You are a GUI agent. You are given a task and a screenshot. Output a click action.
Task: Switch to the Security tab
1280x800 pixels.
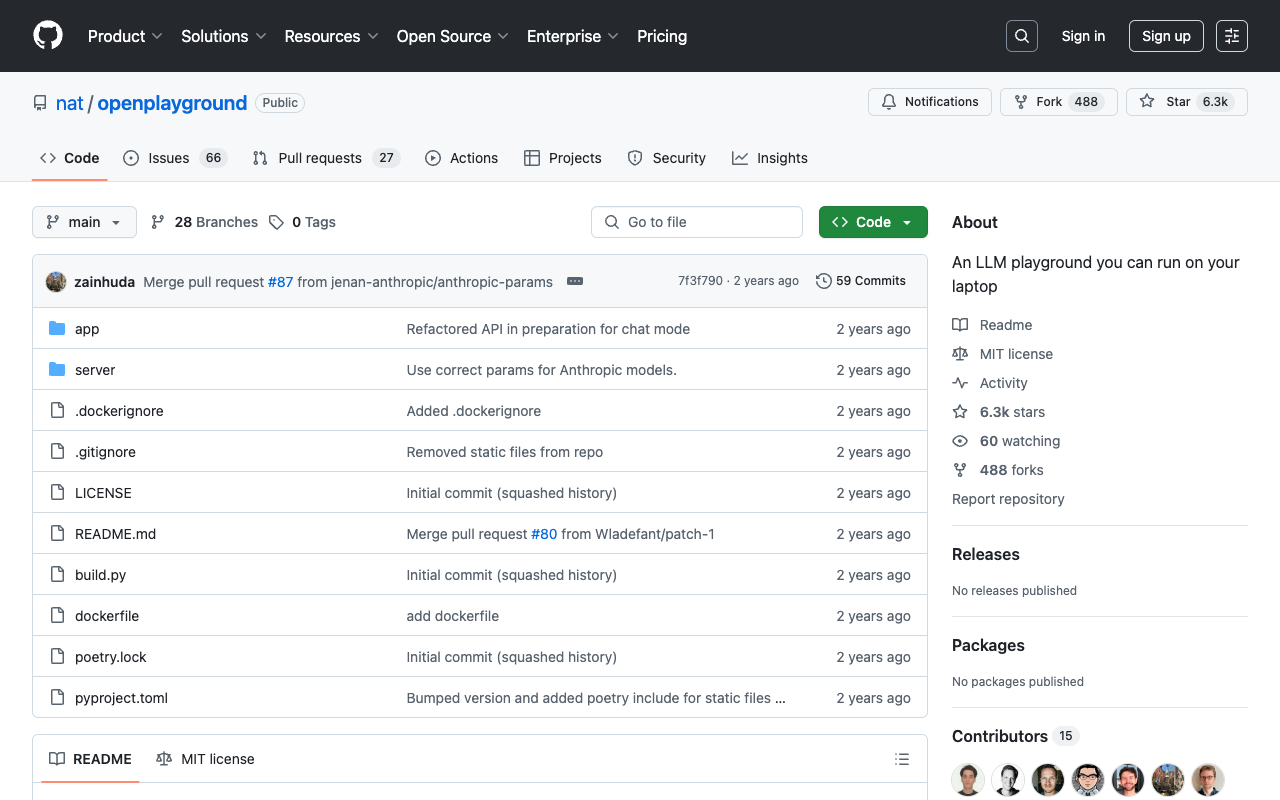(666, 158)
